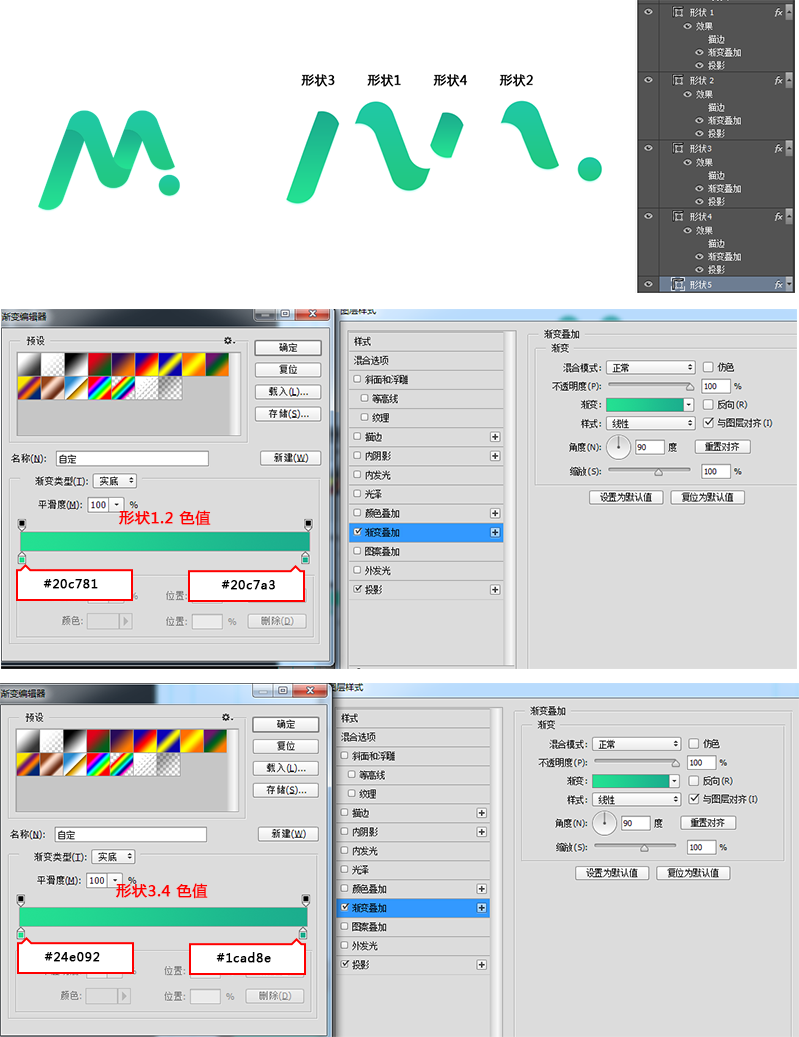The height and width of the screenshot is (1037, 799).
Task: Click the shape thumbnail icon of layer 形状4
Action: coord(678,216)
